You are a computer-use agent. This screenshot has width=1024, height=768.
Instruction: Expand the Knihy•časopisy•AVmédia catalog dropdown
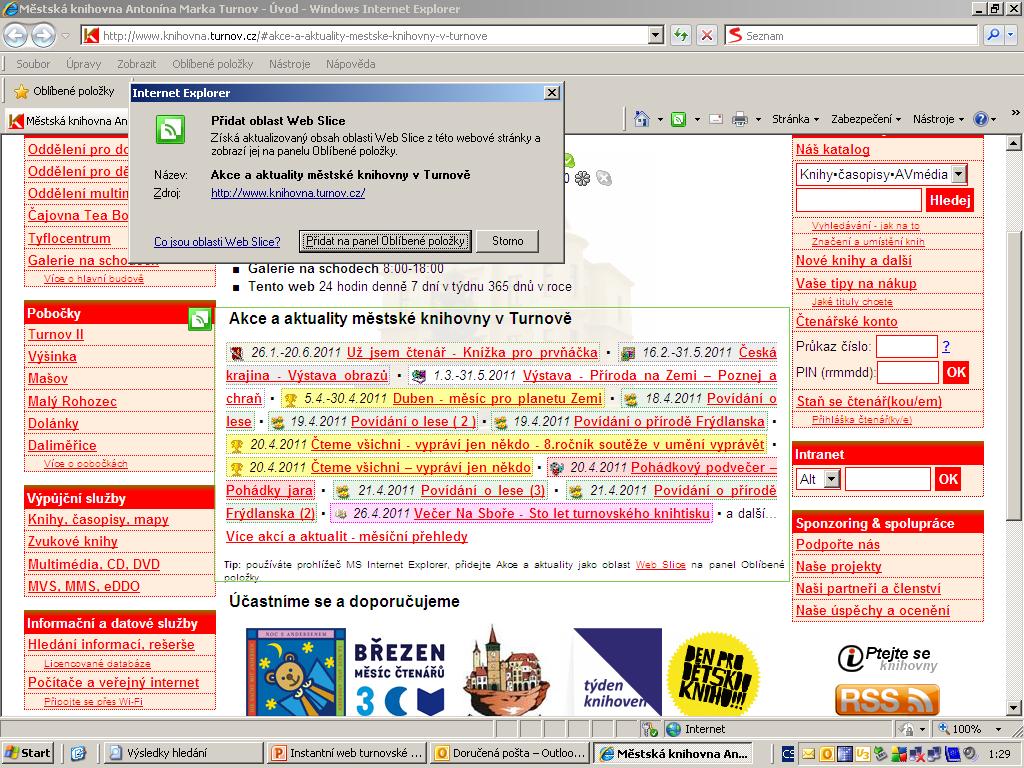[959, 174]
